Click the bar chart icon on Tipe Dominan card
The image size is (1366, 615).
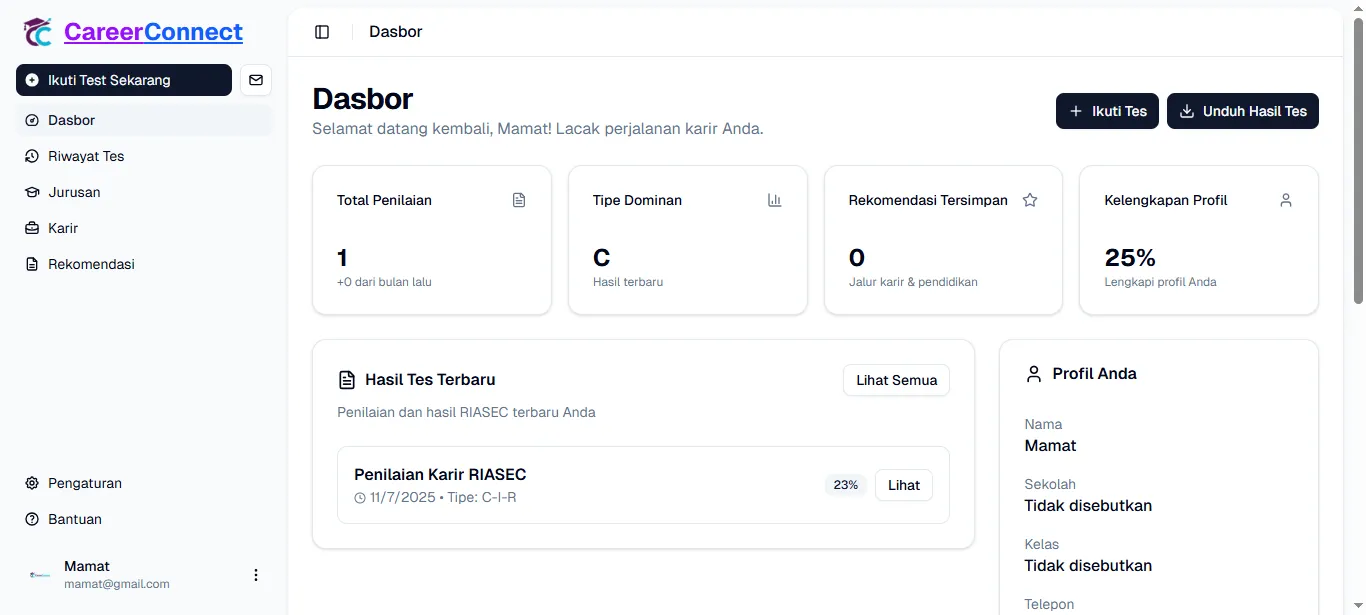tap(775, 200)
